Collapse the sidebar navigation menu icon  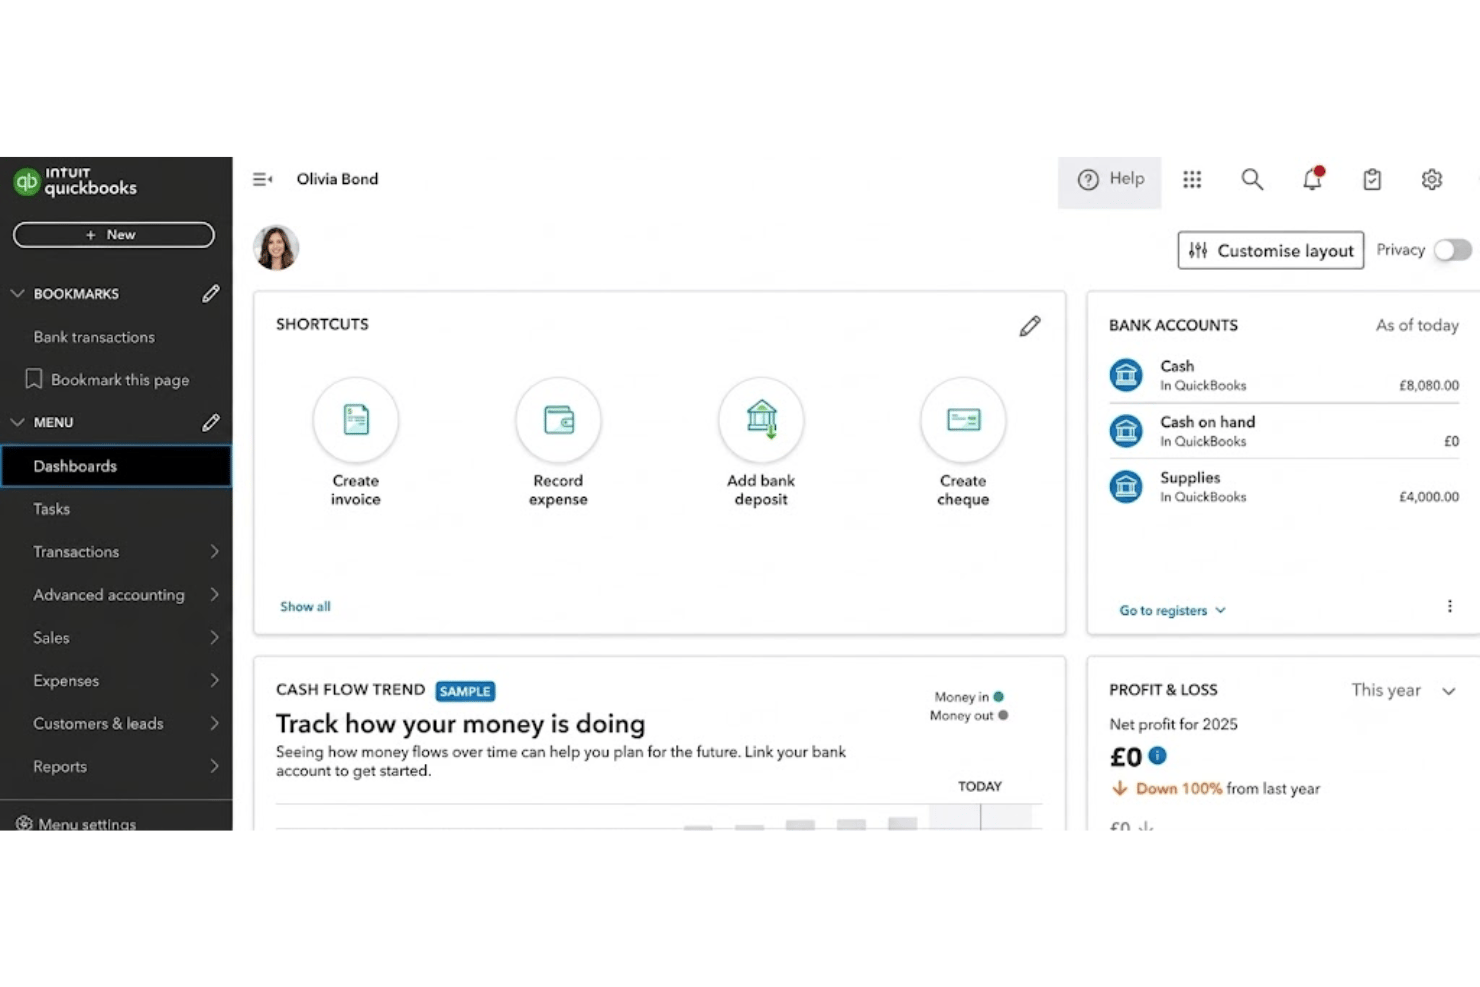(x=263, y=179)
